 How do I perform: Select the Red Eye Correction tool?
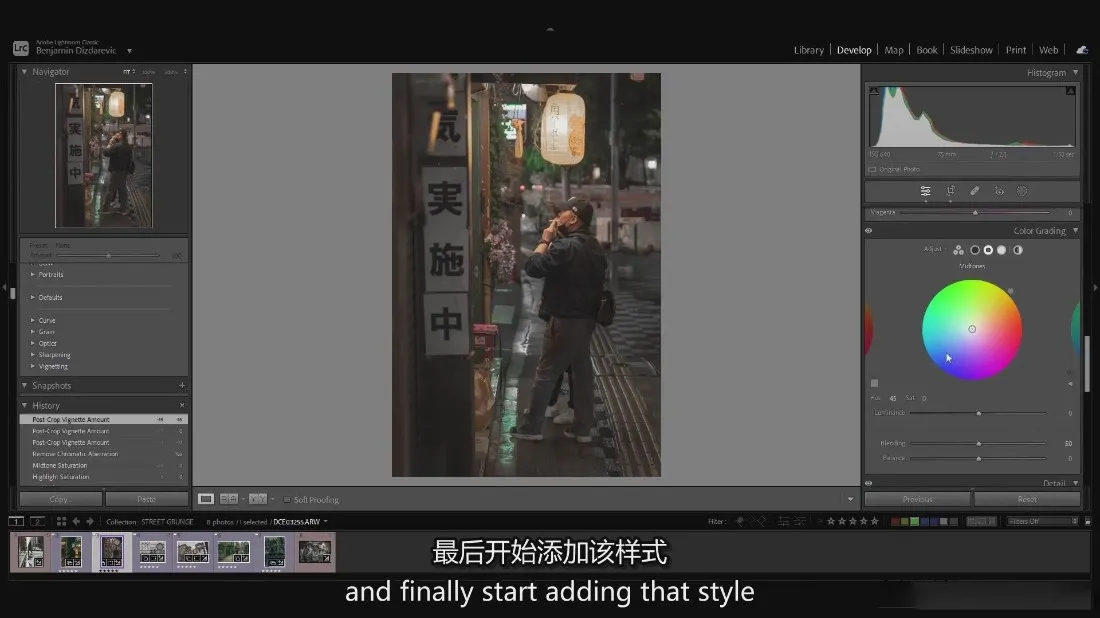point(999,191)
